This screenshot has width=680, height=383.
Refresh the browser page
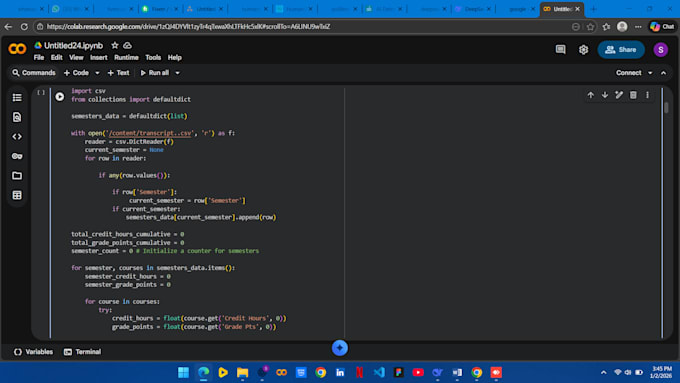coord(24,26)
